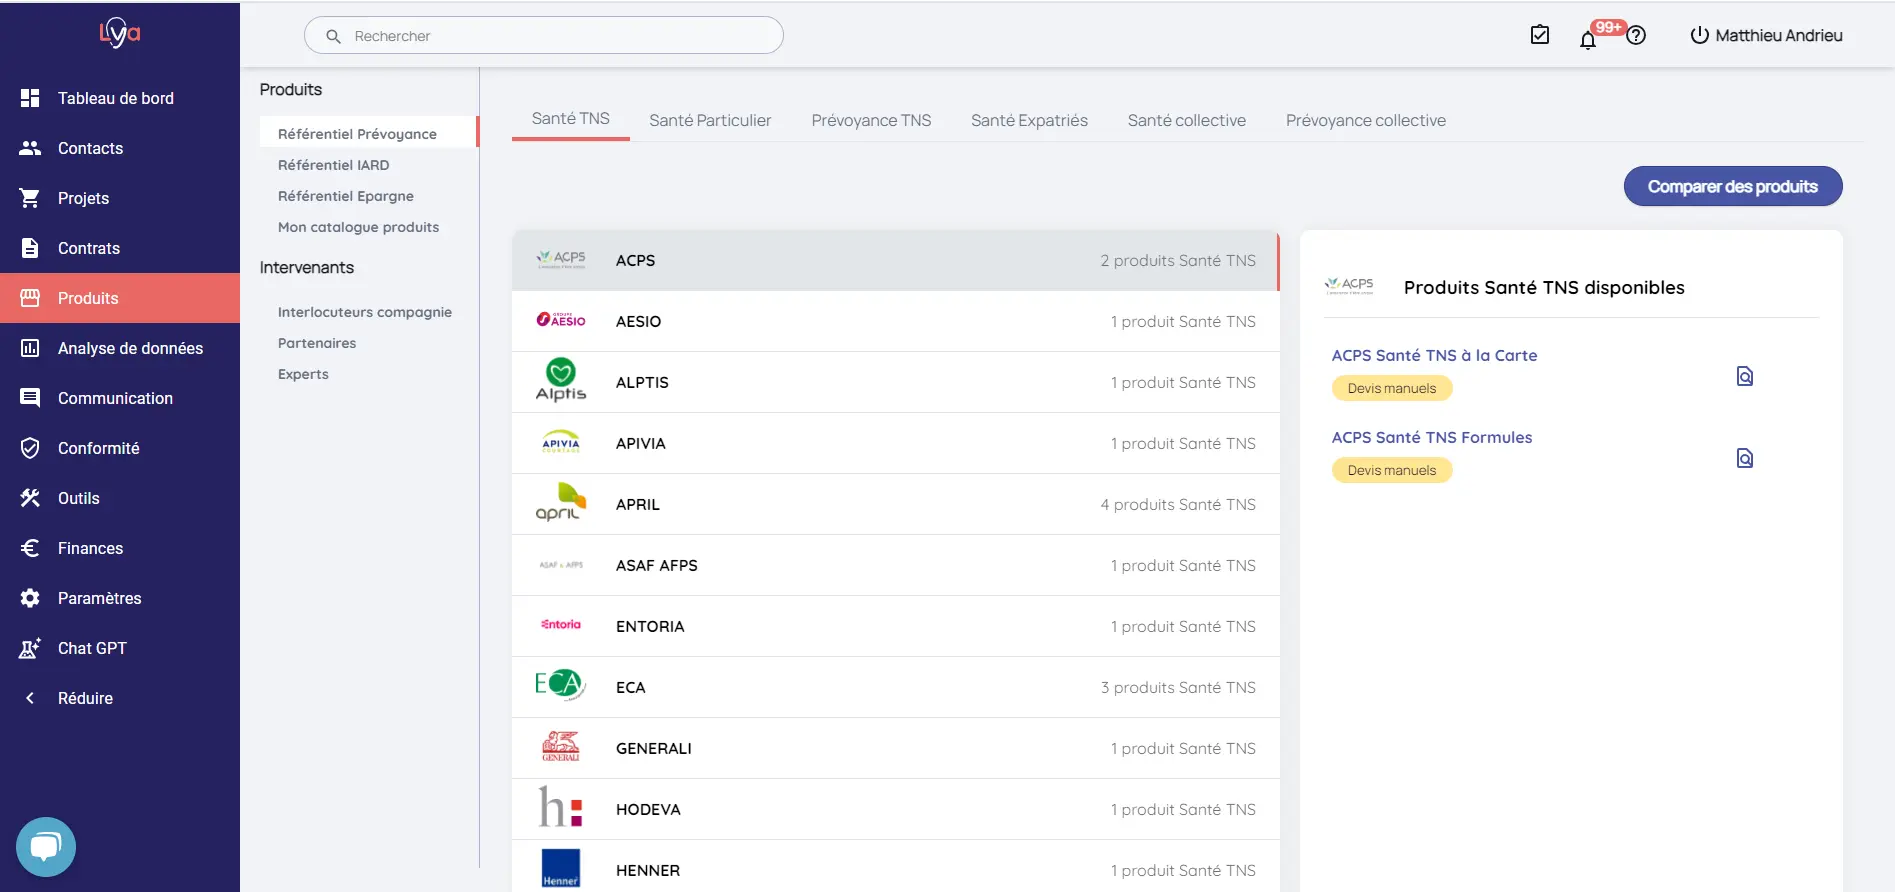Click the Henner logo
Viewport: 1895px width, 892px height.
(x=561, y=868)
